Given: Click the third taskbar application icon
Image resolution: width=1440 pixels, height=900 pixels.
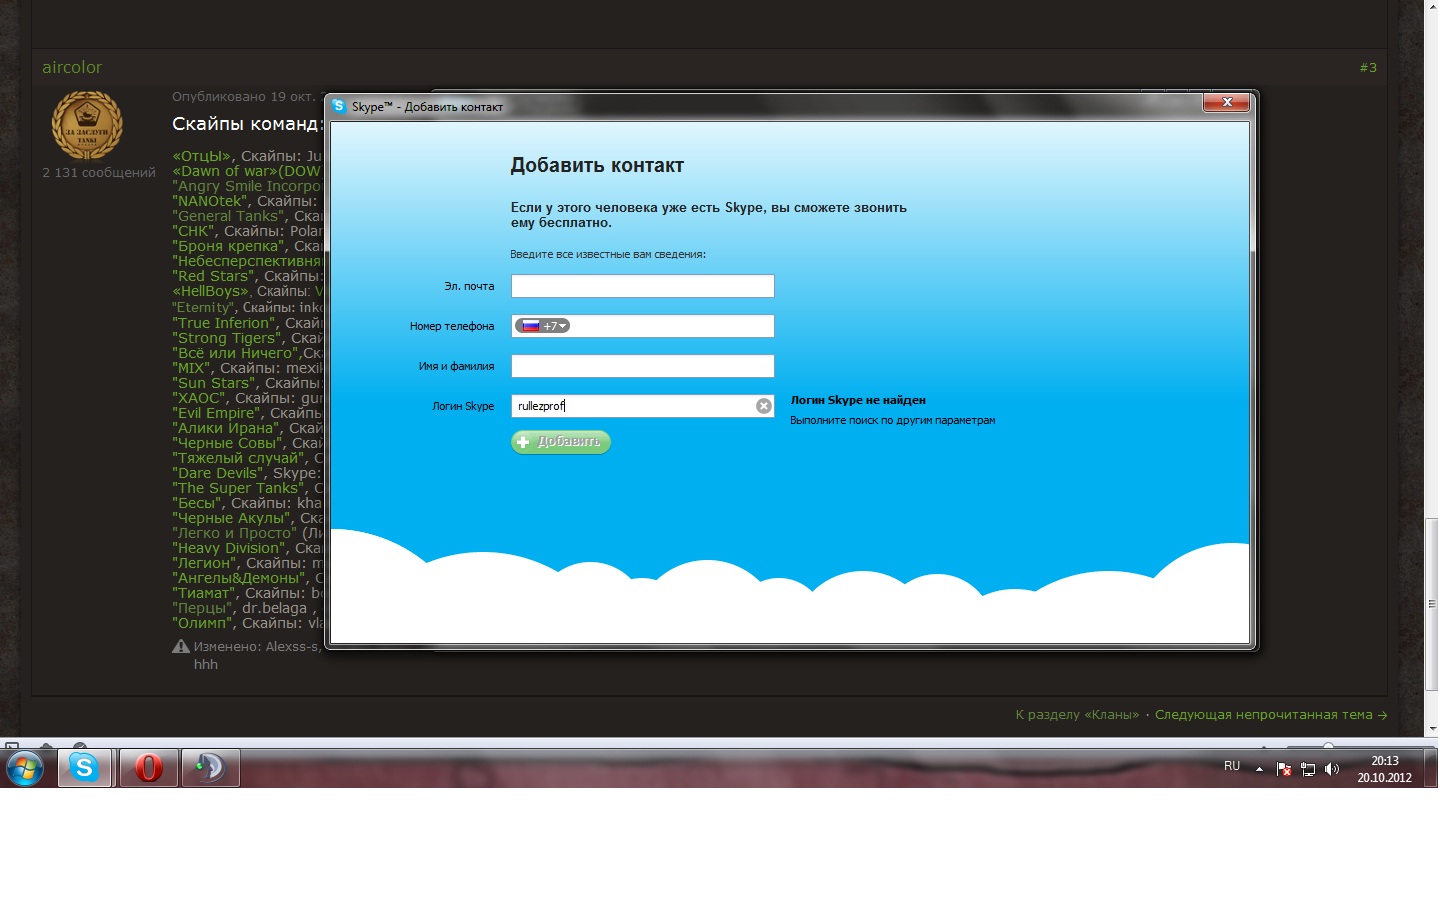Looking at the screenshot, I should point(210,768).
